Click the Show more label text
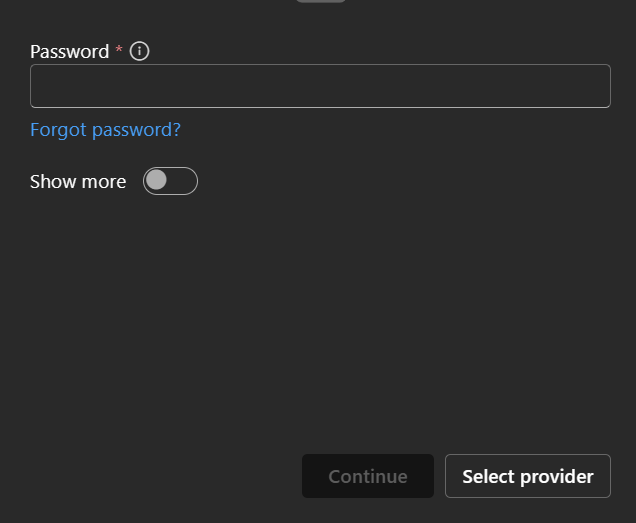The height and width of the screenshot is (523, 636). pyautogui.click(x=78, y=181)
